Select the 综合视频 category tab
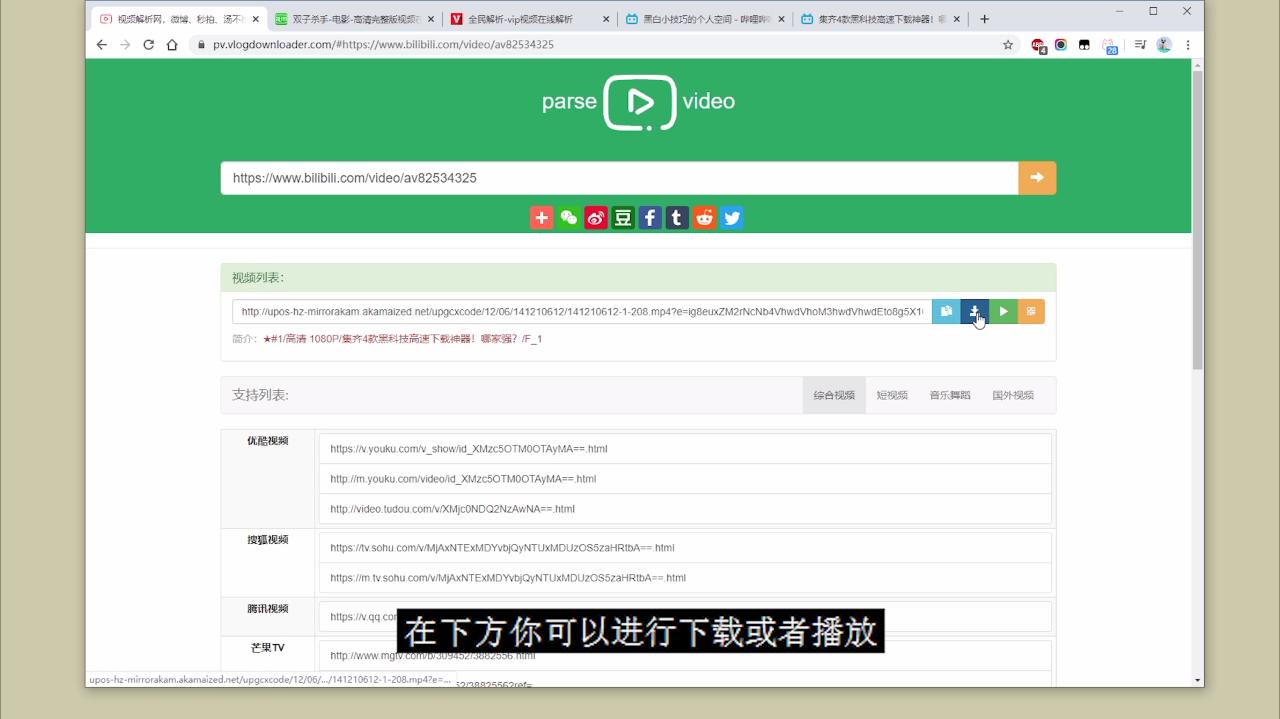The image size is (1280, 719). click(x=834, y=395)
